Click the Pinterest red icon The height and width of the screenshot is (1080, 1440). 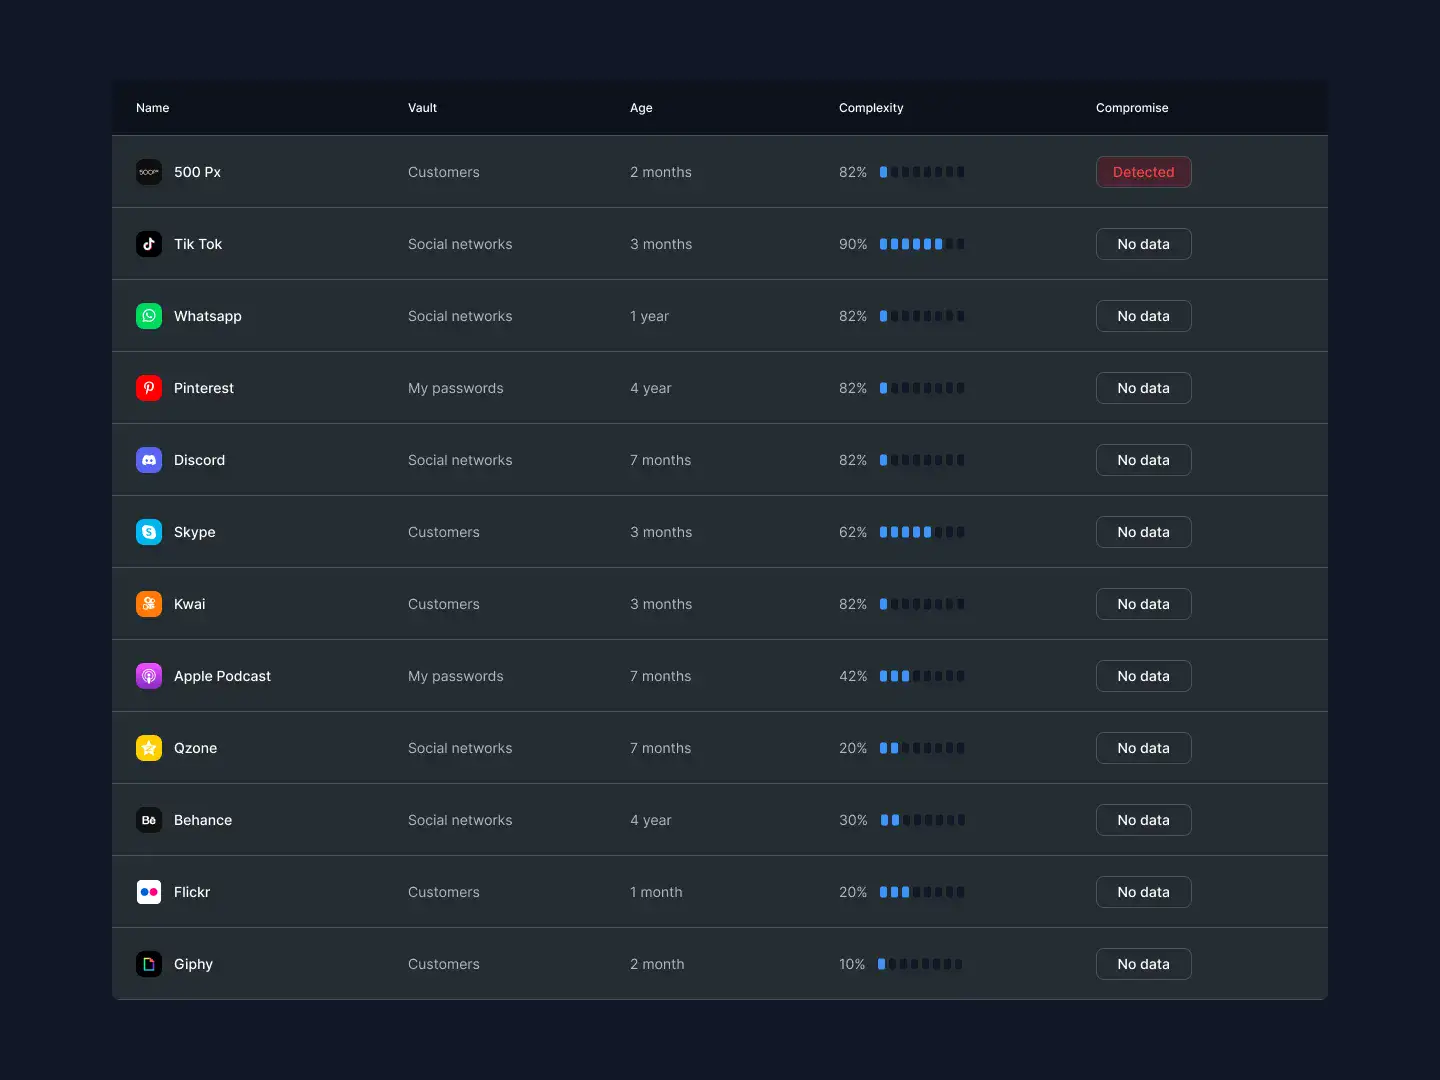pyautogui.click(x=149, y=388)
